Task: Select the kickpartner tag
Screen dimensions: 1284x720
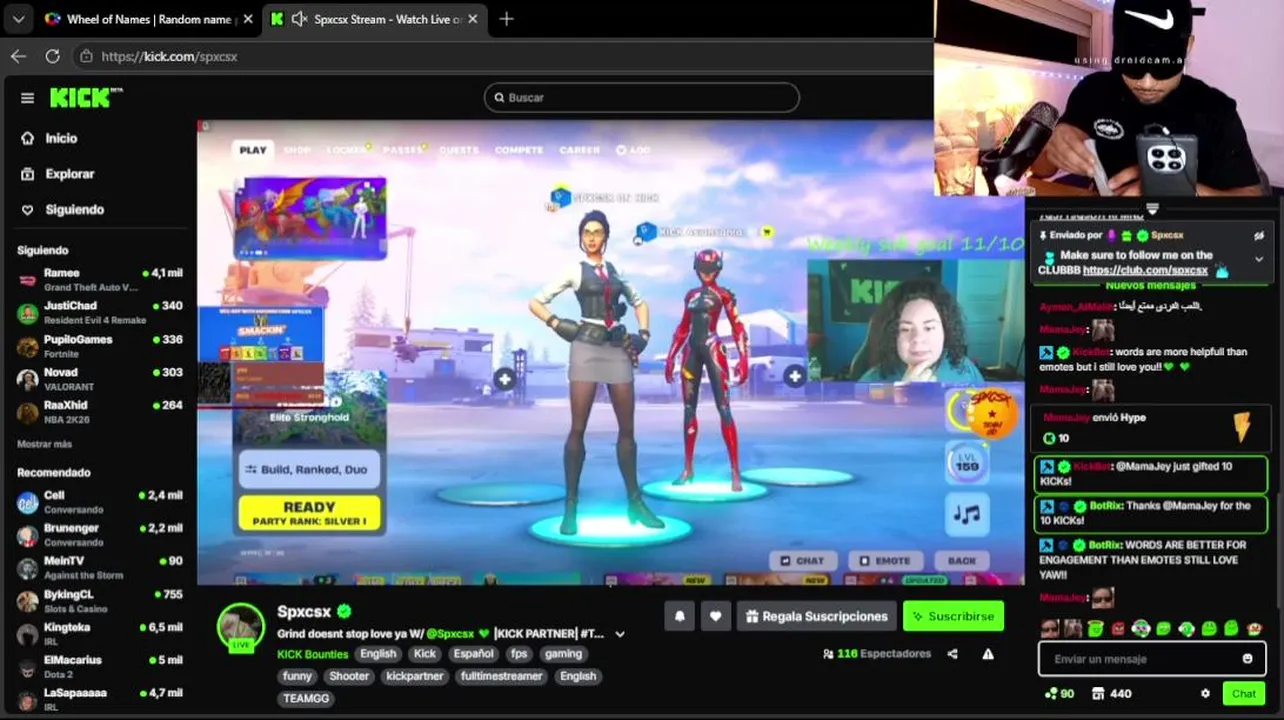Action: [x=414, y=676]
